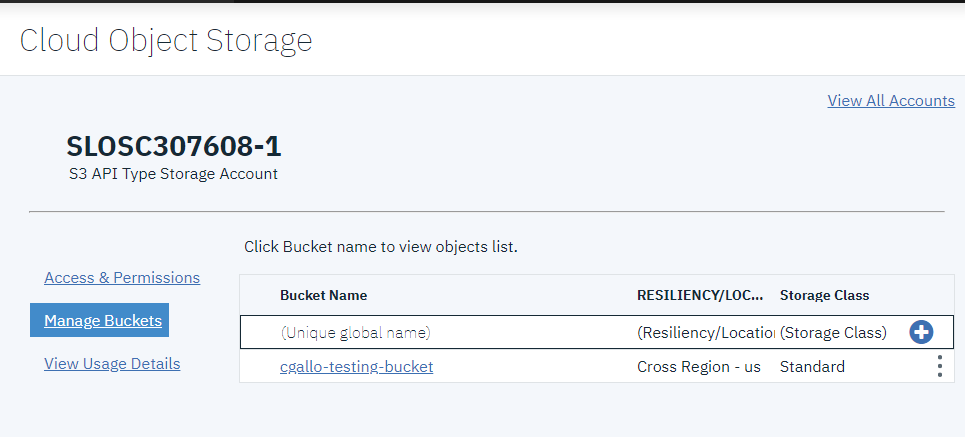Select the Standard storage class cell

point(812,367)
